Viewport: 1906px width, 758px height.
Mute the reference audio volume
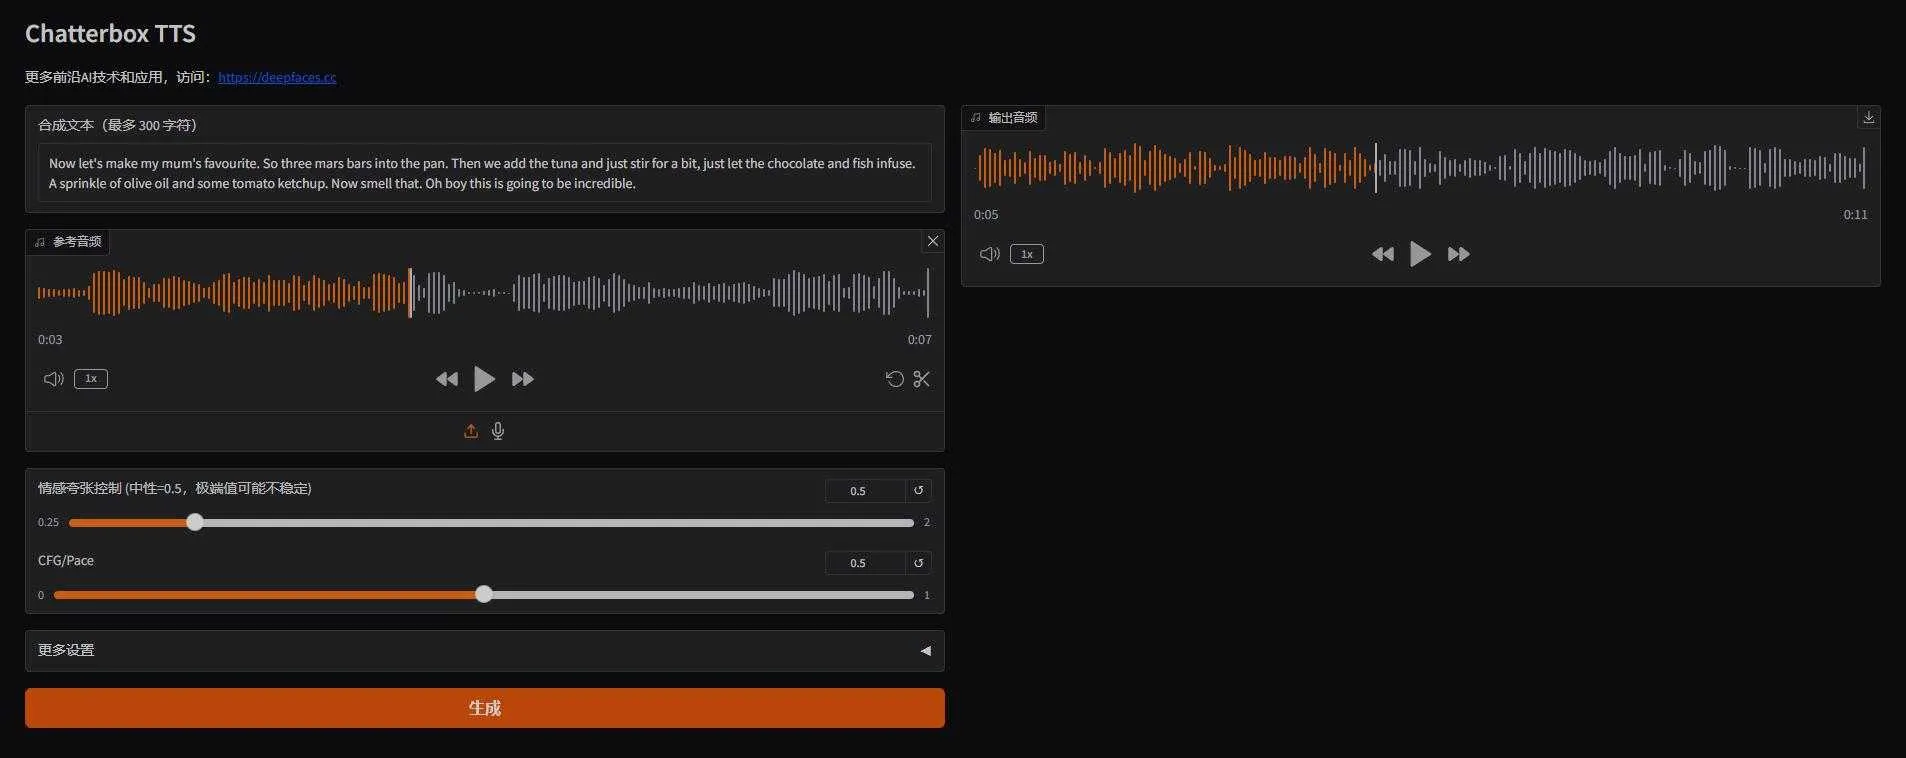53,379
